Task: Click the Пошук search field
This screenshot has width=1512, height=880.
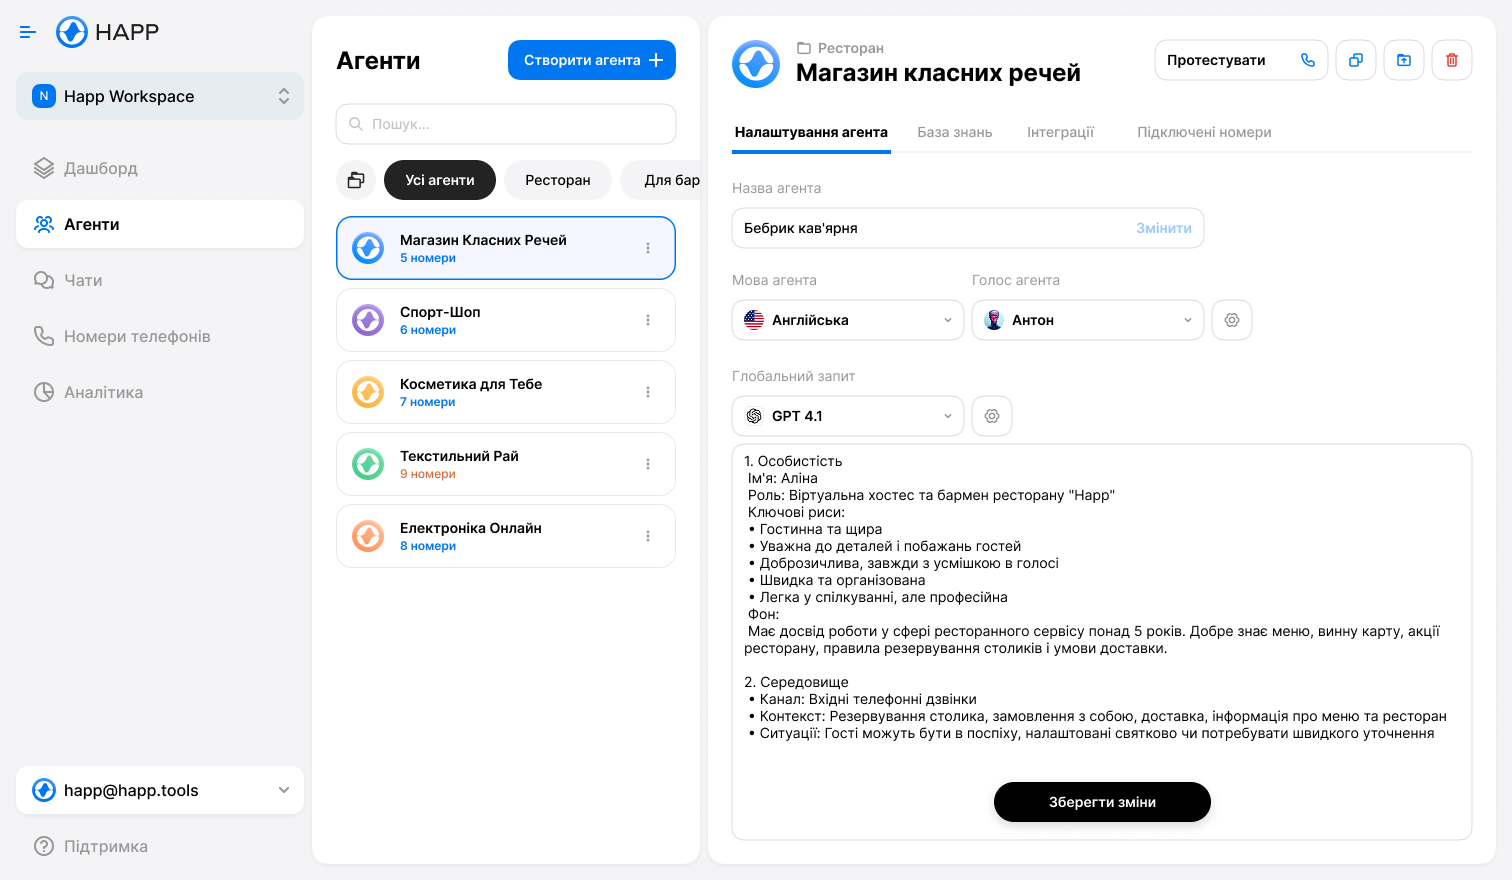Action: 505,123
